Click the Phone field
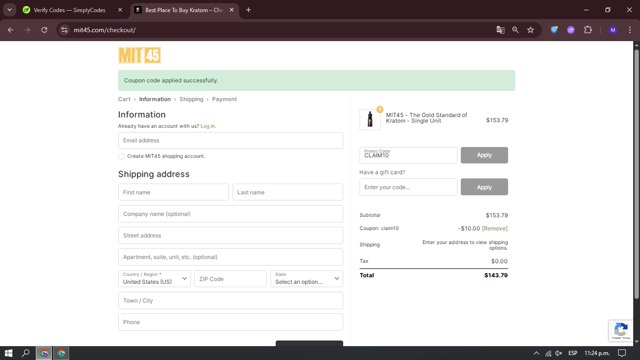640x360 pixels. tap(230, 322)
